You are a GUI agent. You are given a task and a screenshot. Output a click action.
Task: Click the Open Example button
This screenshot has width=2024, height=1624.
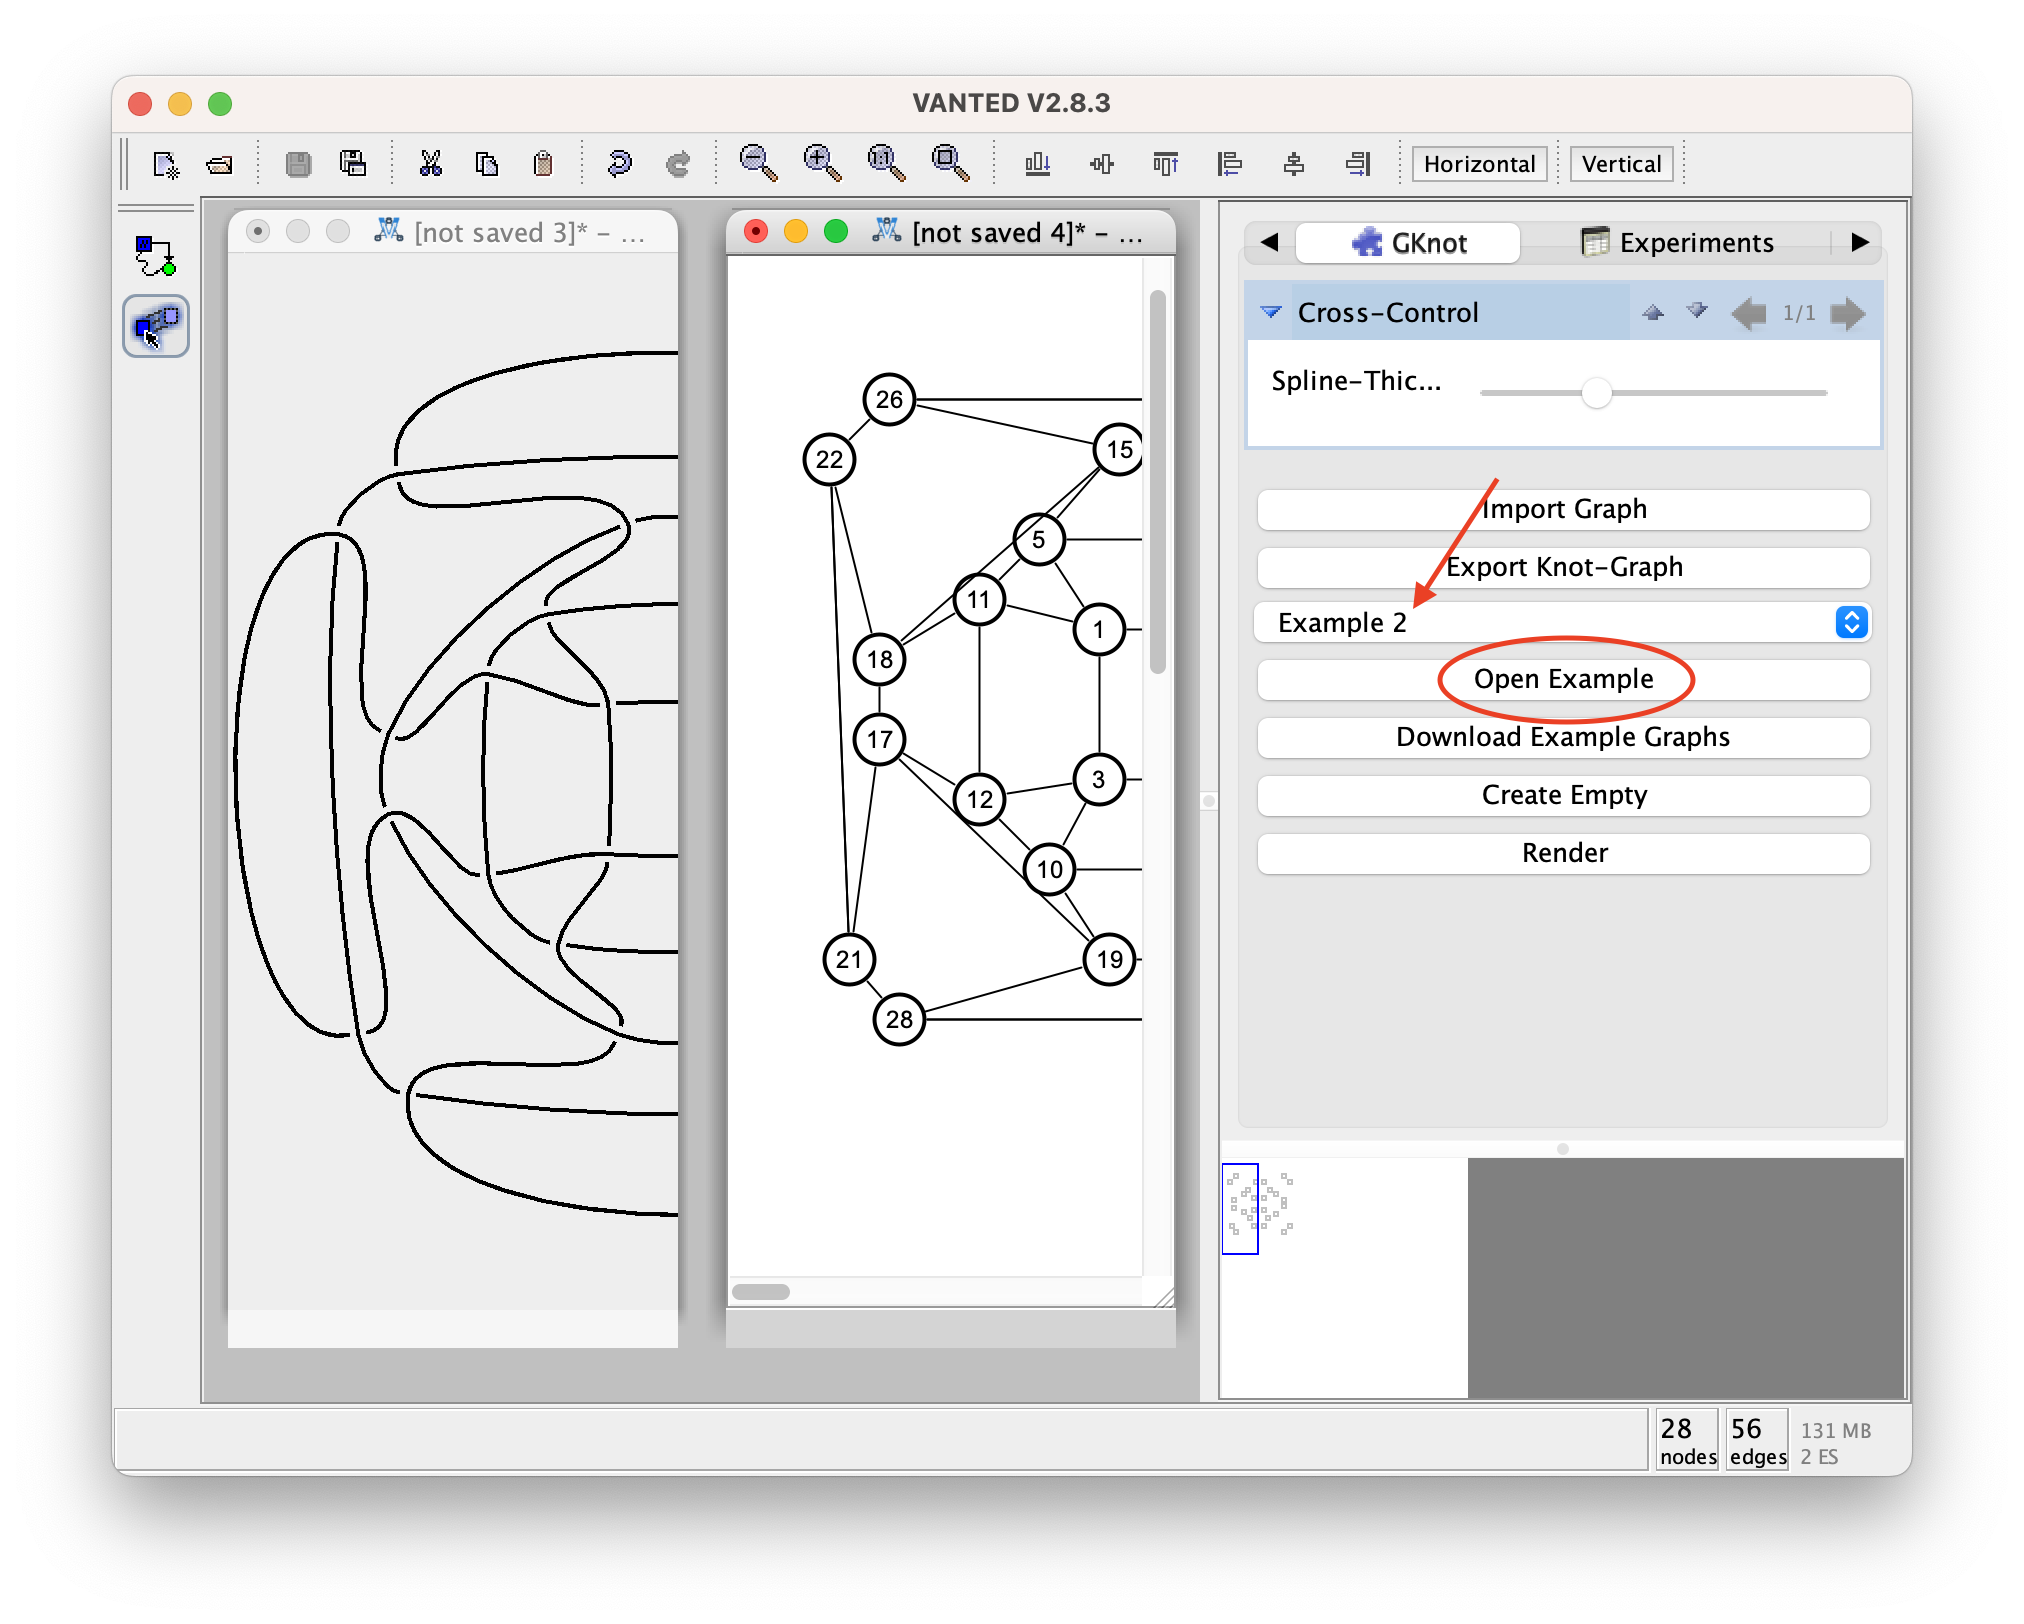1562,679
